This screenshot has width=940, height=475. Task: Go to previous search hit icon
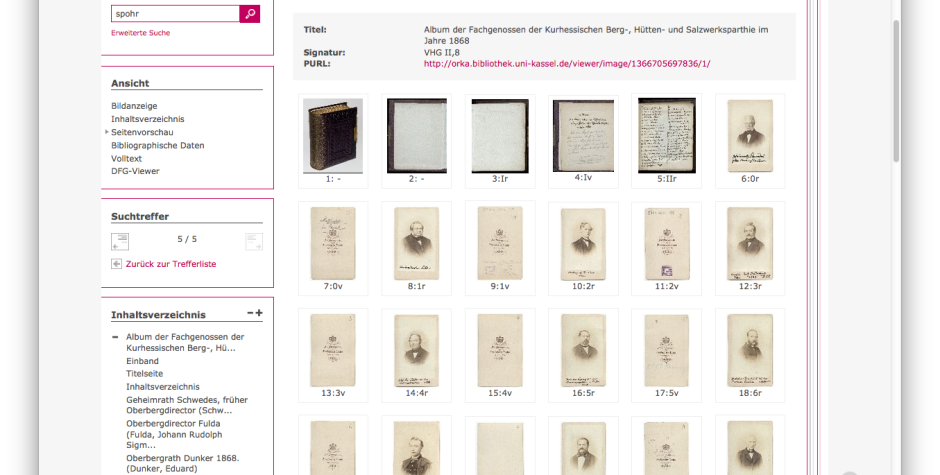point(120,242)
